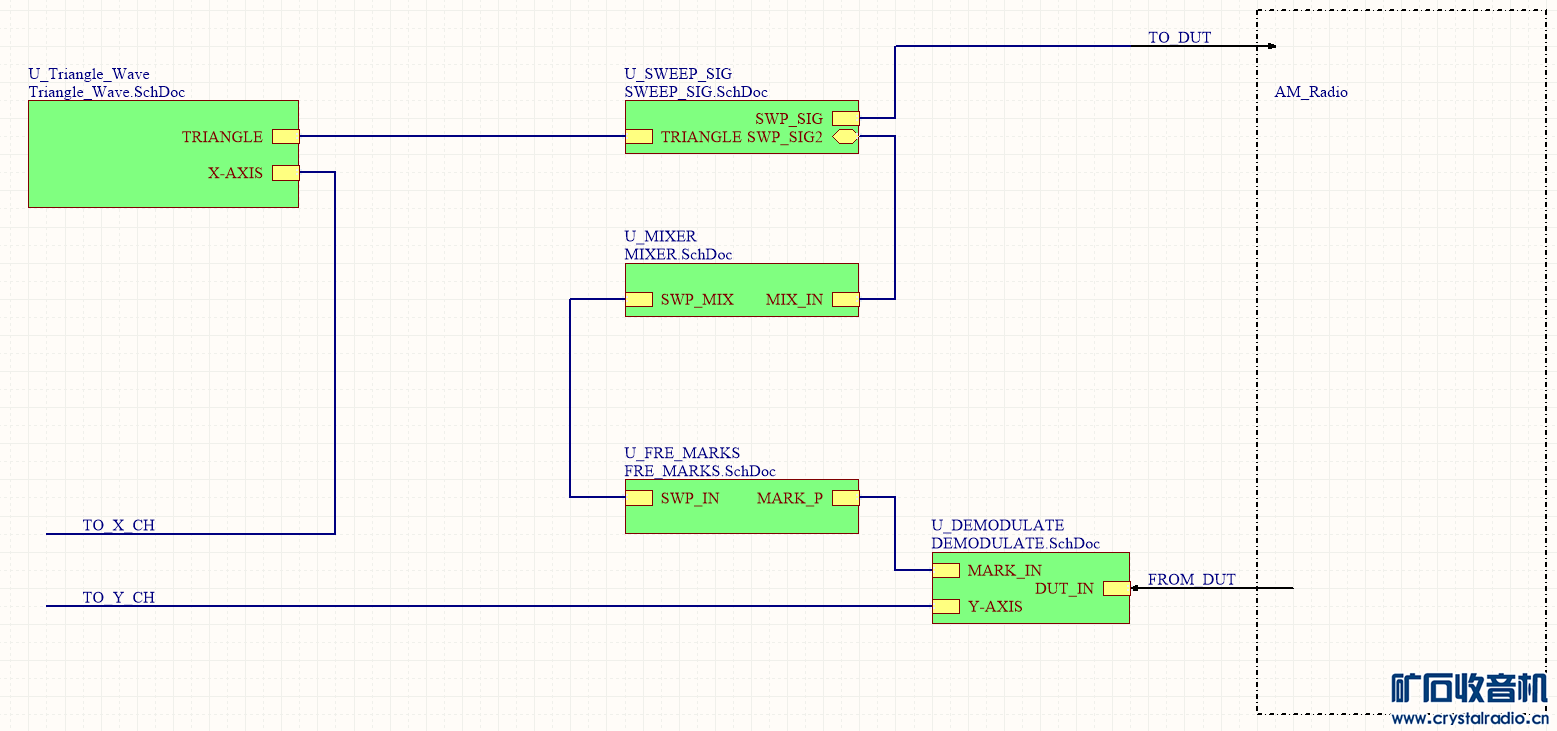
Task: Click the U_Triangle_Wave designator text
Action: [x=89, y=74]
